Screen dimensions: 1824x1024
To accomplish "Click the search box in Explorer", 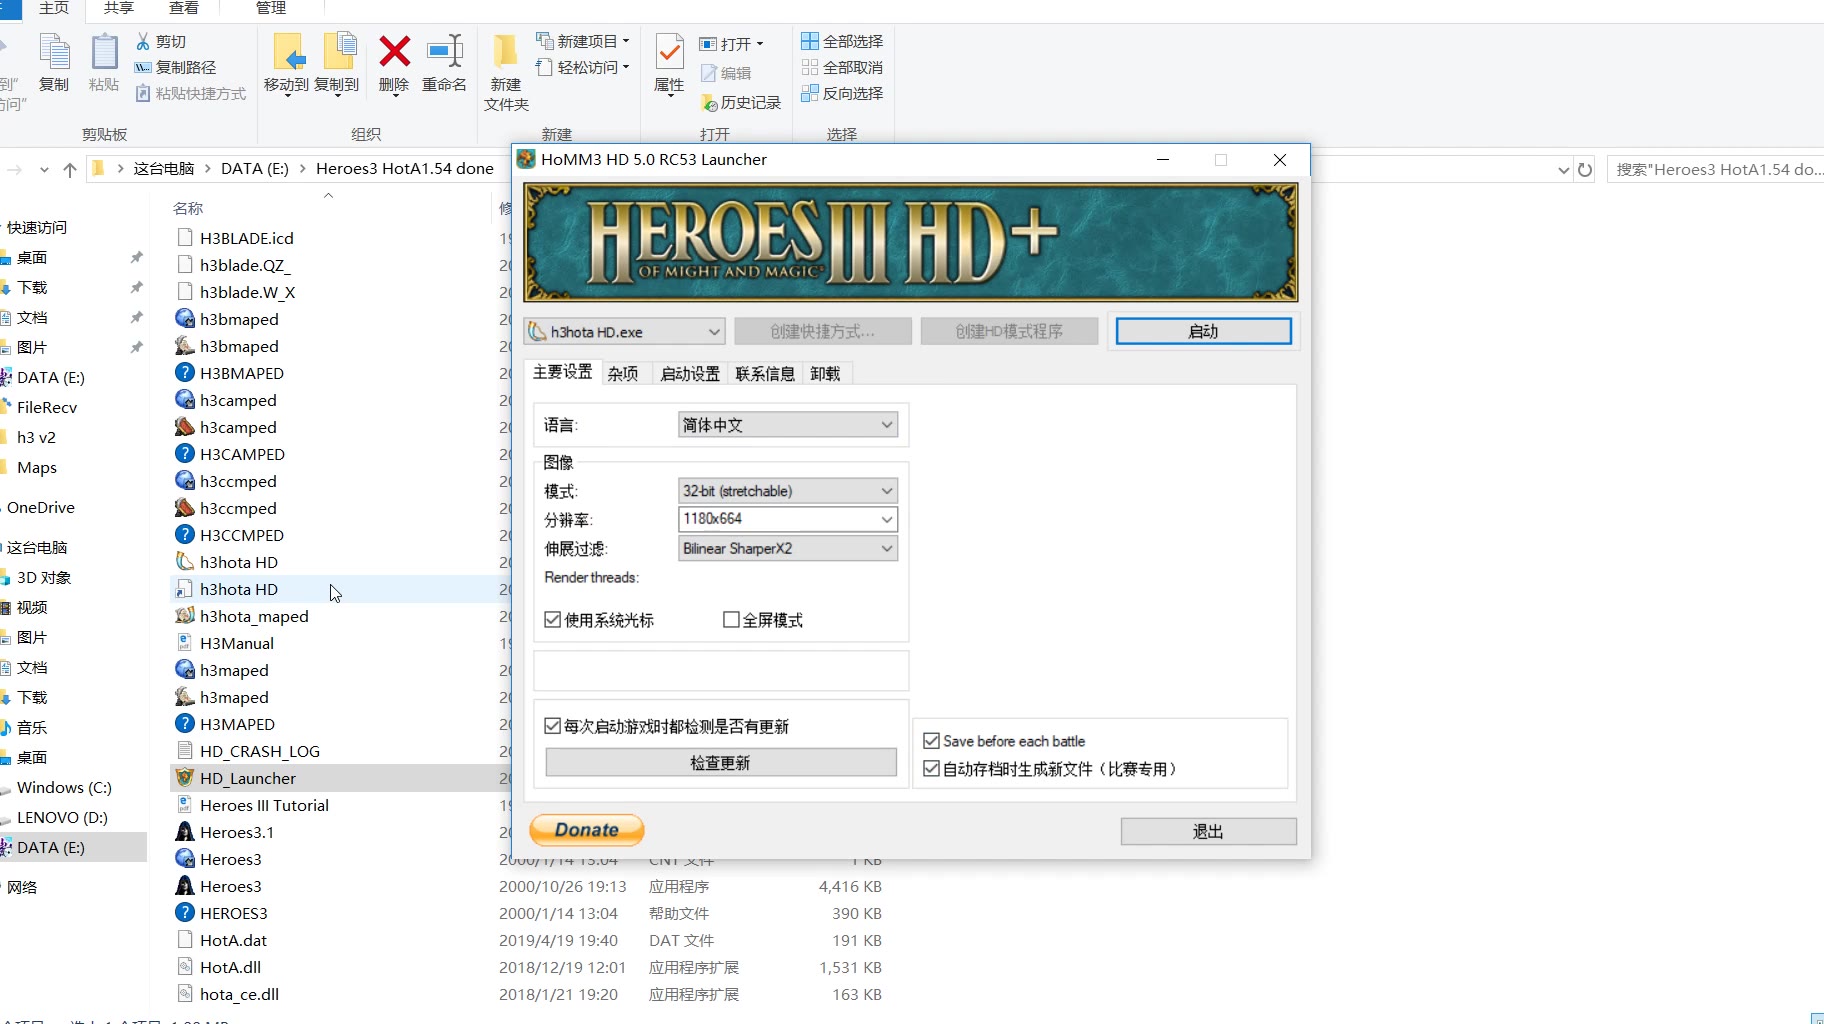I will 1715,170.
